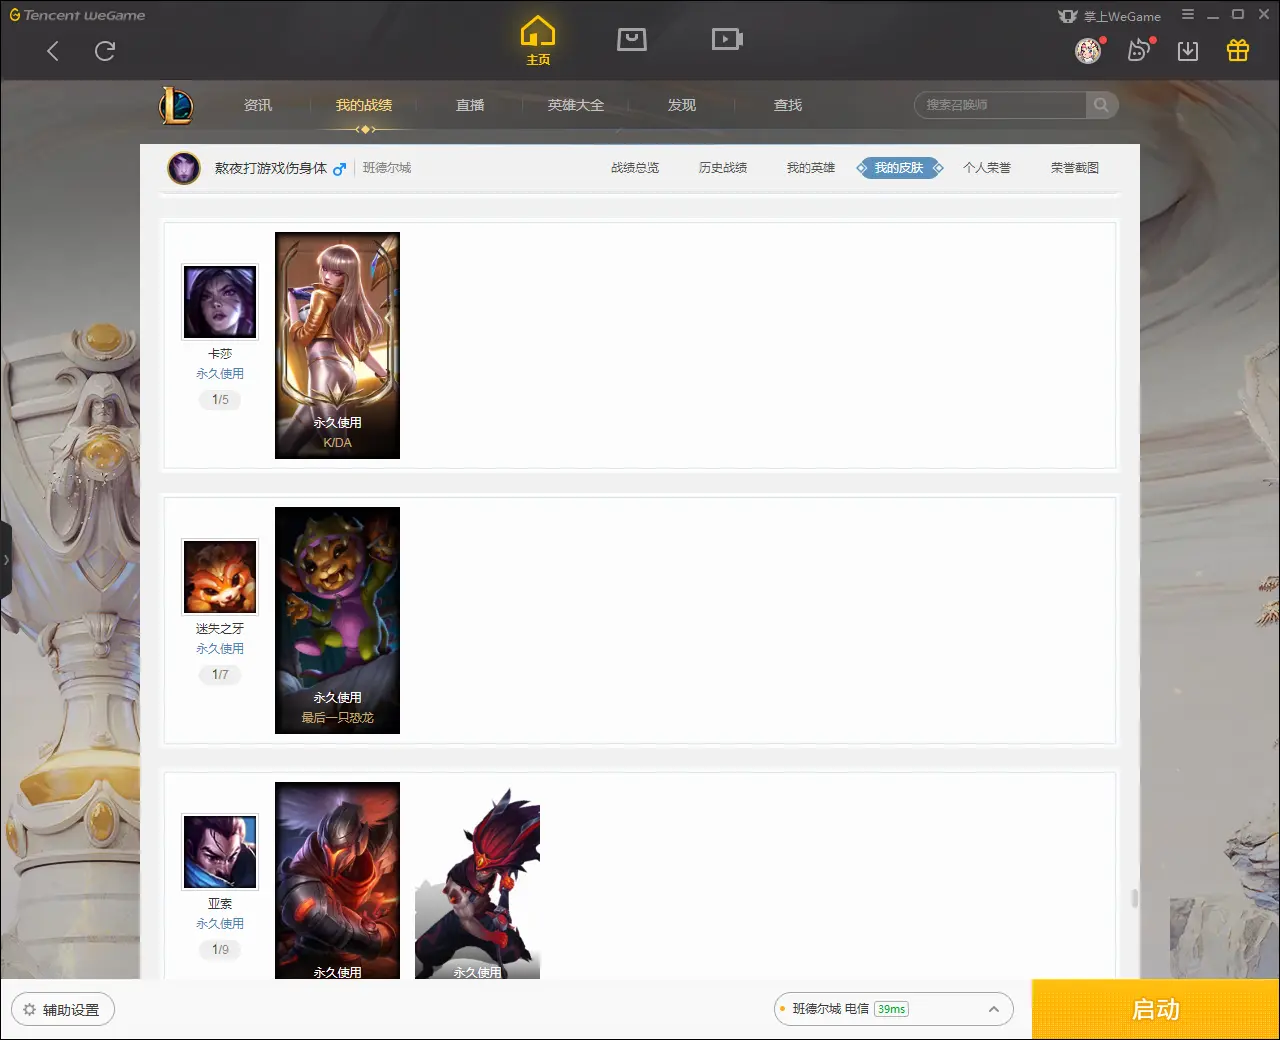The width and height of the screenshot is (1280, 1040).
Task: Click the 1/5 skin count badge
Action: pyautogui.click(x=220, y=400)
